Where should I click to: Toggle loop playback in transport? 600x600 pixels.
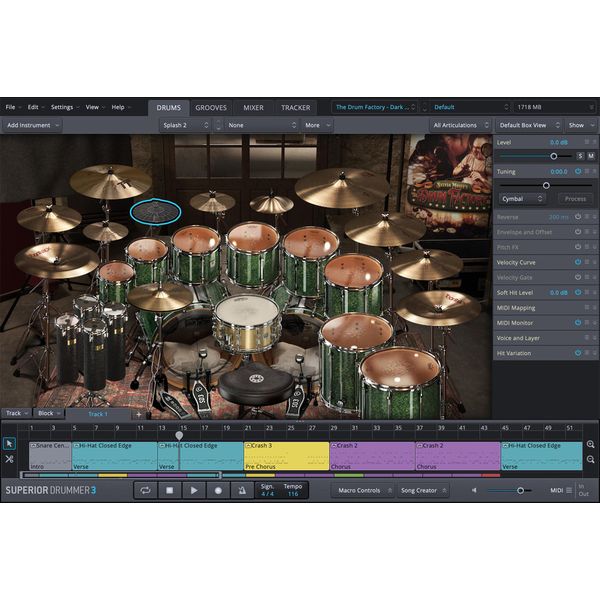click(145, 490)
